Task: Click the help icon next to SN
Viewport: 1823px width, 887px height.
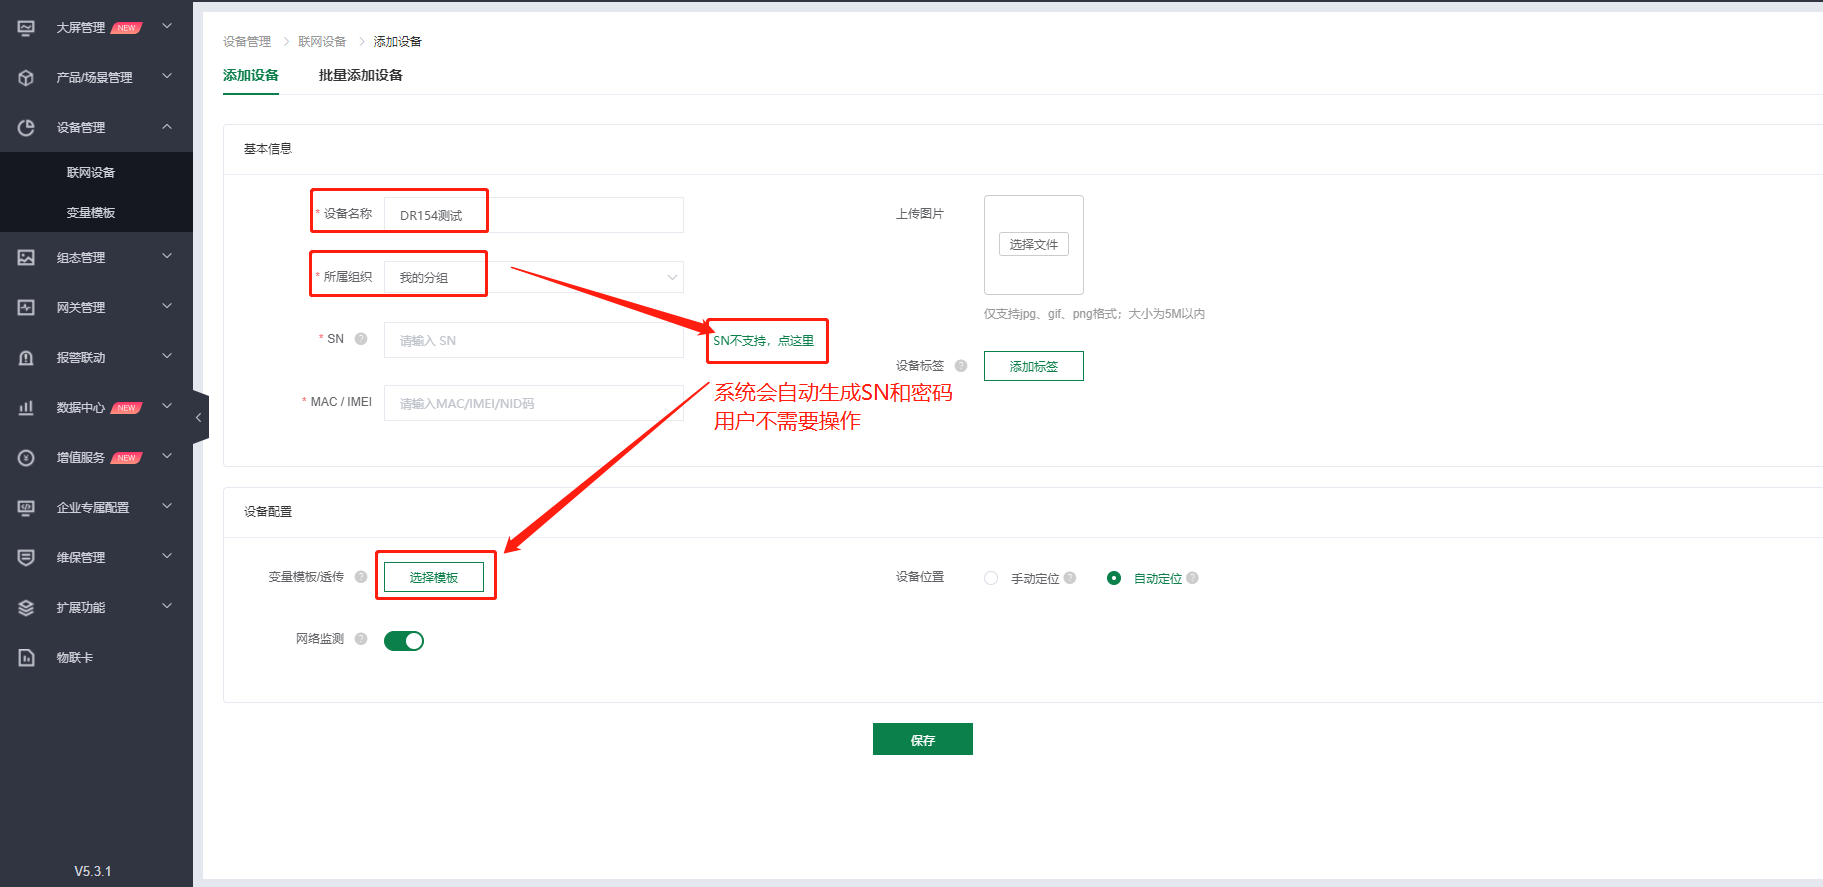Action: coord(361,339)
